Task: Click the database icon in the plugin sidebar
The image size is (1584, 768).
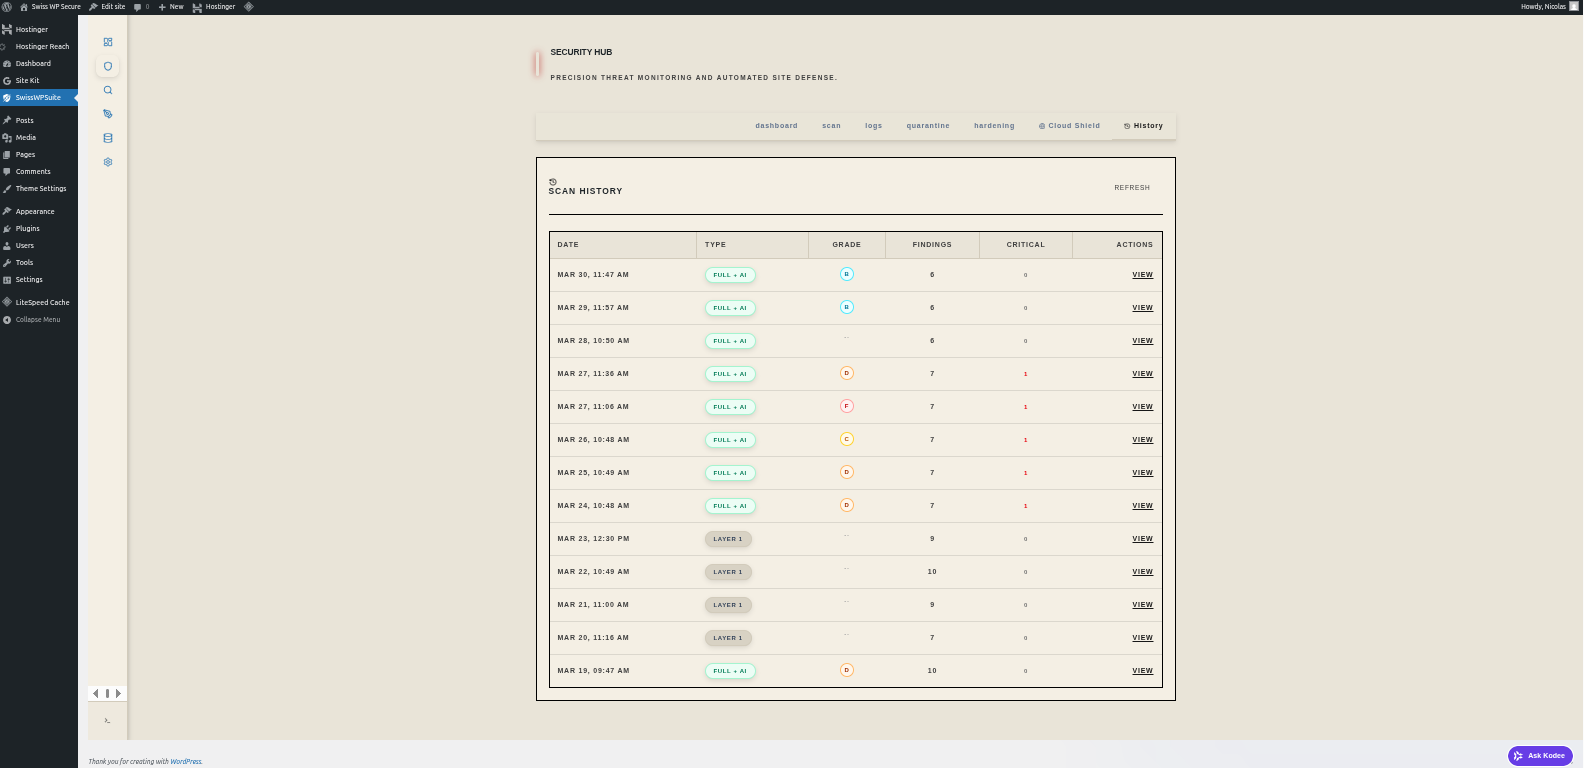Action: (x=108, y=138)
